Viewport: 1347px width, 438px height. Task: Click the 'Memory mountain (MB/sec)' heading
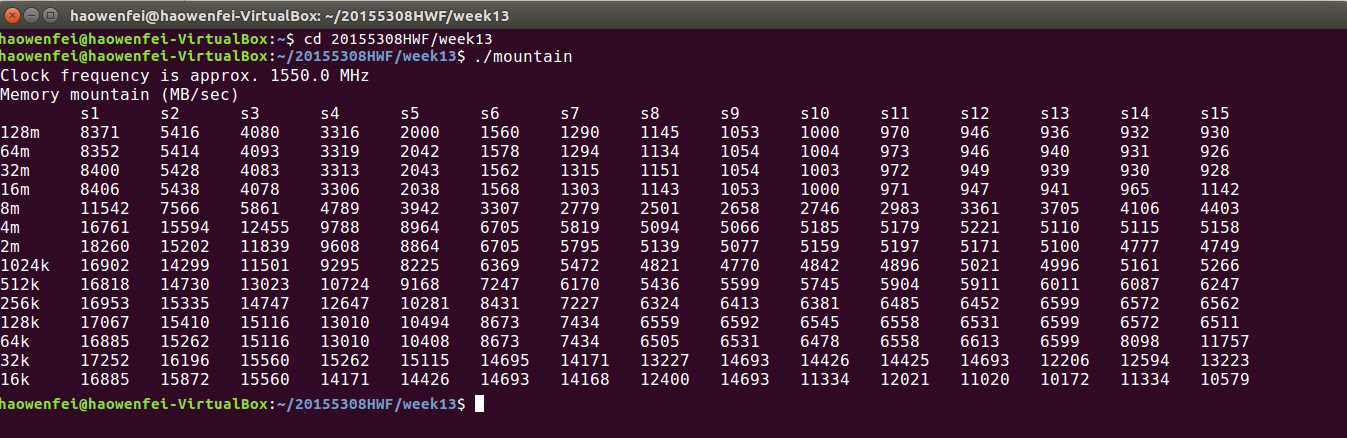click(120, 95)
